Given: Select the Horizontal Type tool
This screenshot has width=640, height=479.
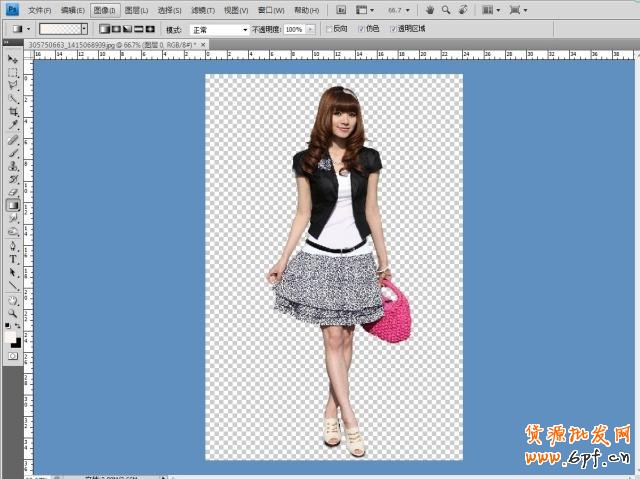Looking at the screenshot, I should pyautogui.click(x=13, y=259).
